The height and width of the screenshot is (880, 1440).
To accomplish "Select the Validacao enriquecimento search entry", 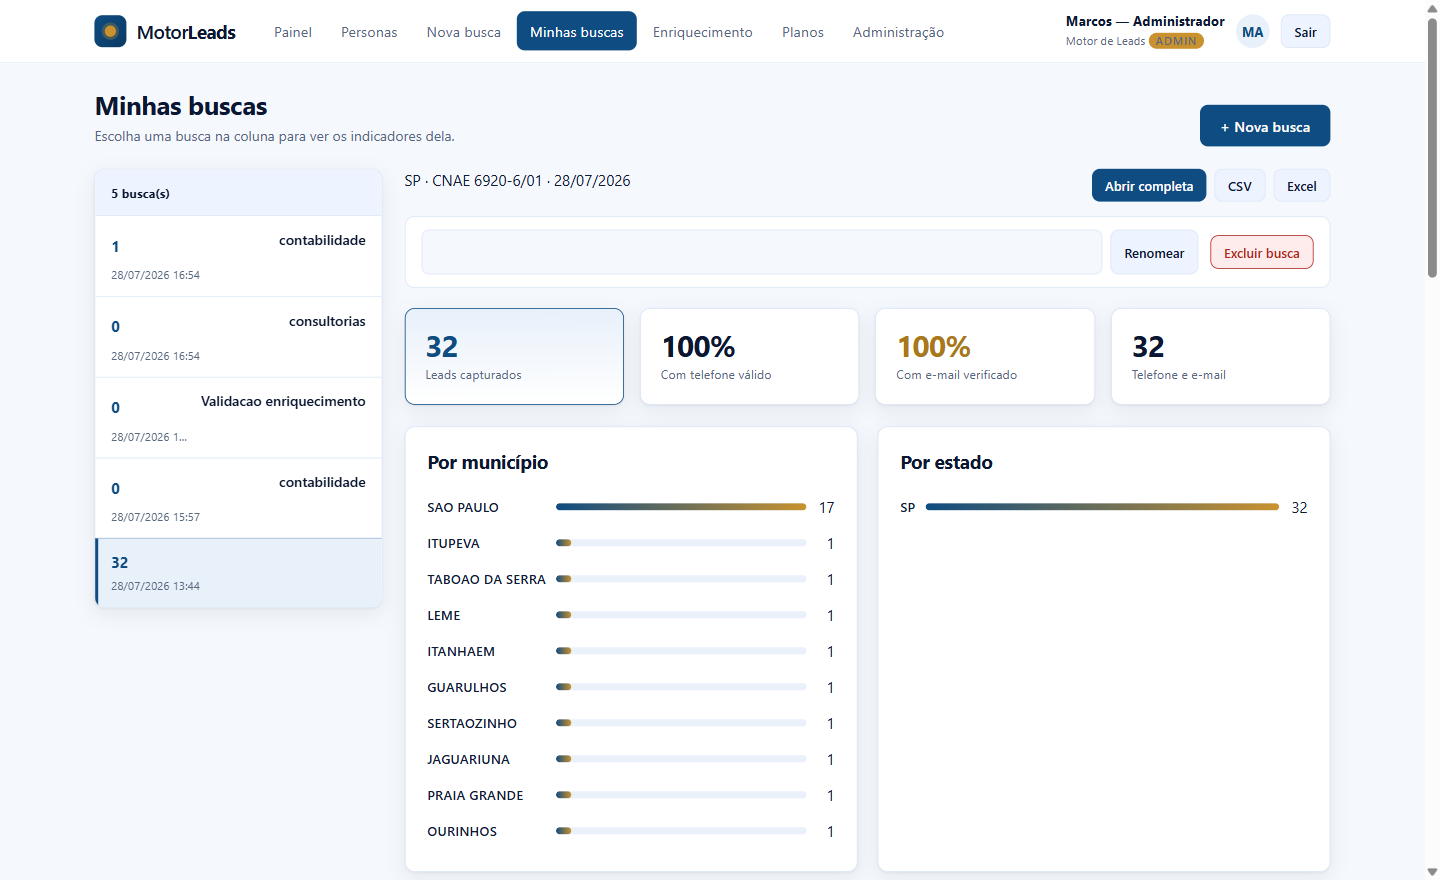I will (x=238, y=419).
